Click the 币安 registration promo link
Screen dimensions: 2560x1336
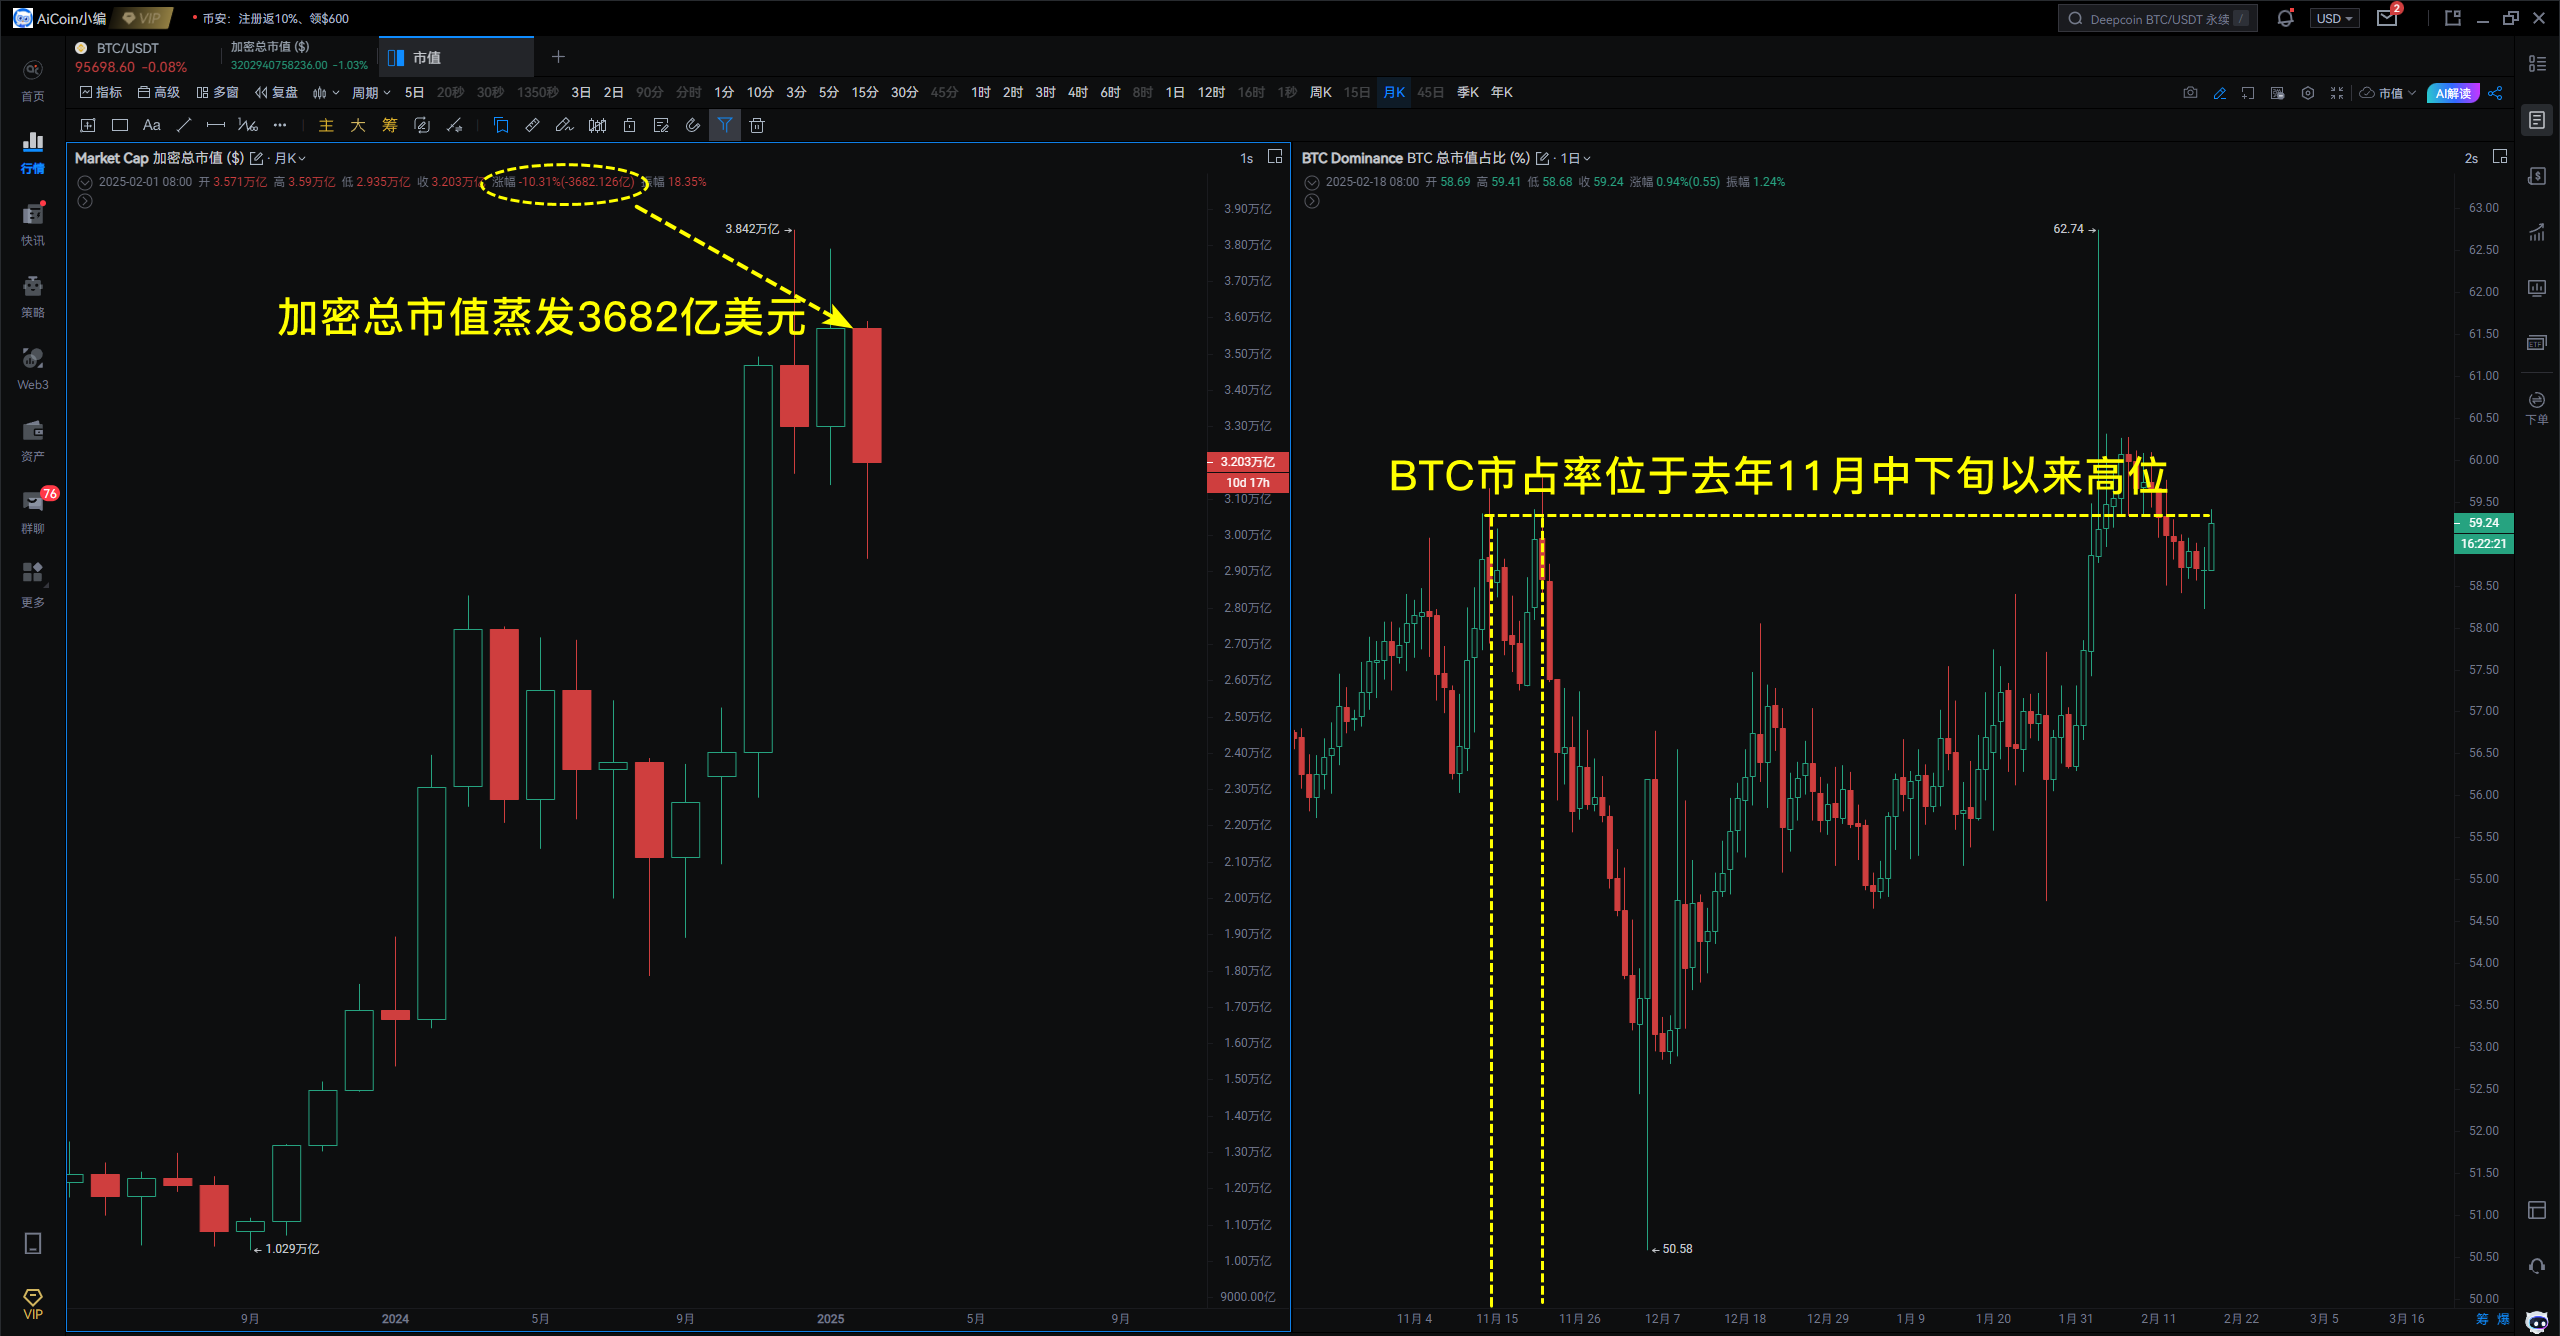275,18
